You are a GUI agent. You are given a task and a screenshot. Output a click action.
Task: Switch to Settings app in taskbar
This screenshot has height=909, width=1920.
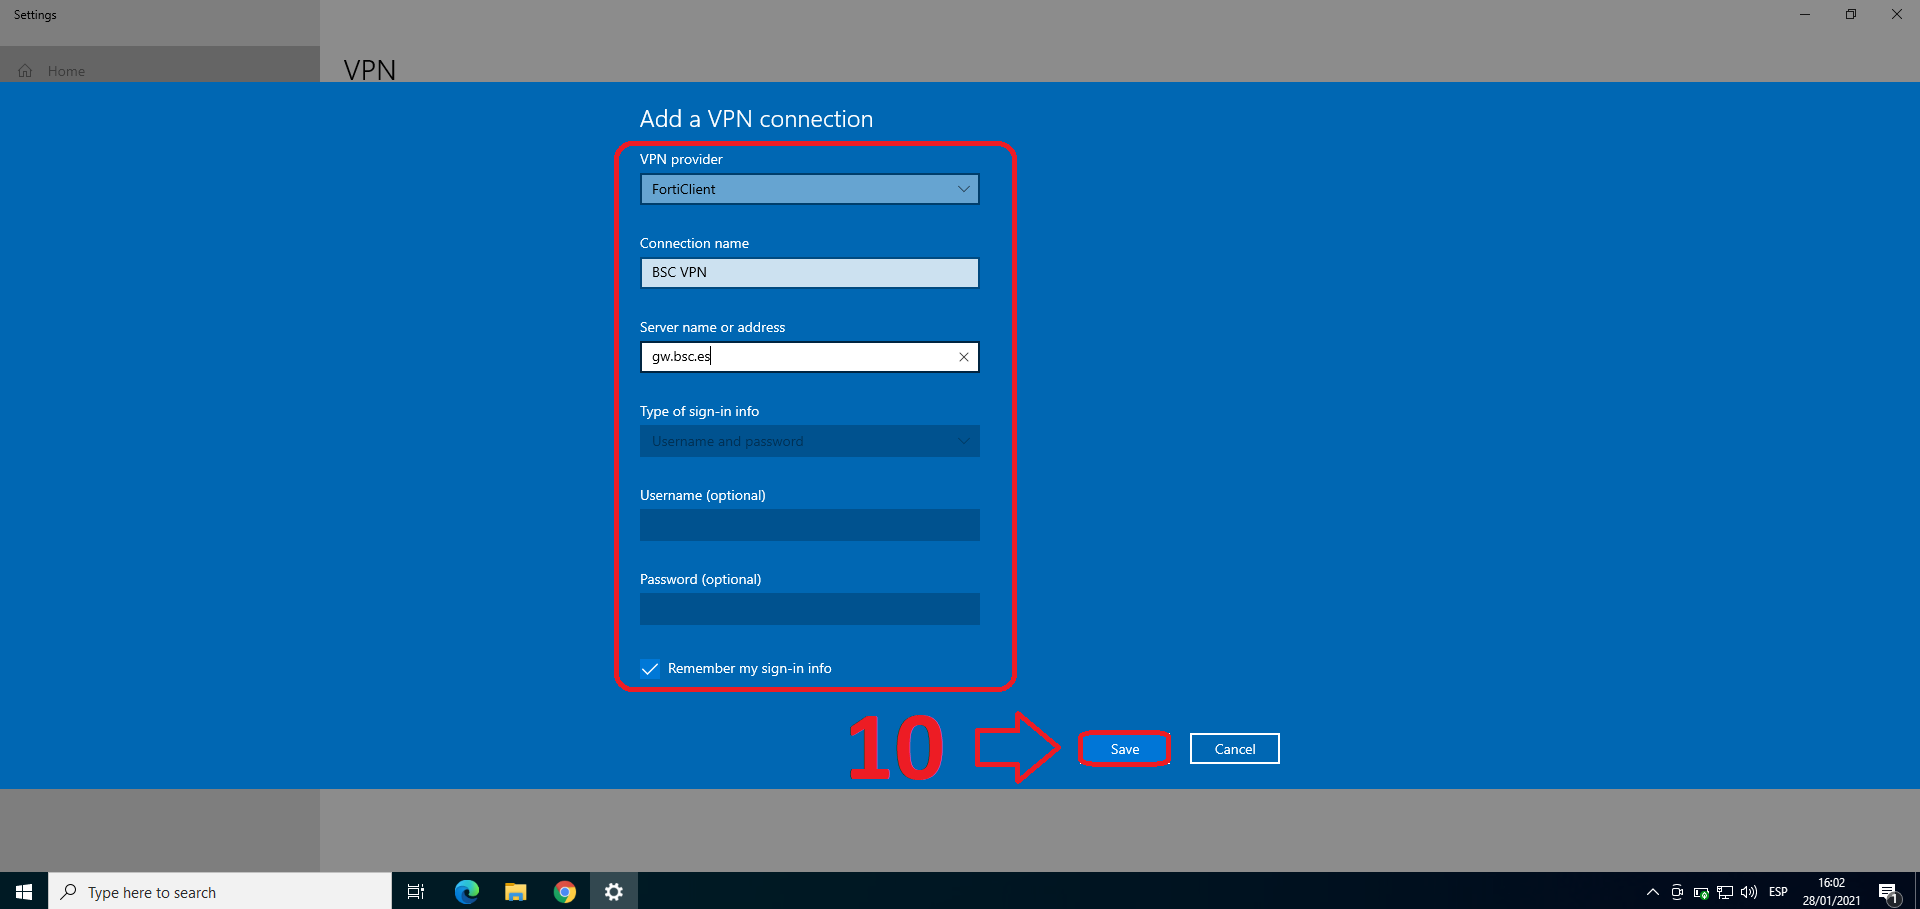click(x=614, y=891)
